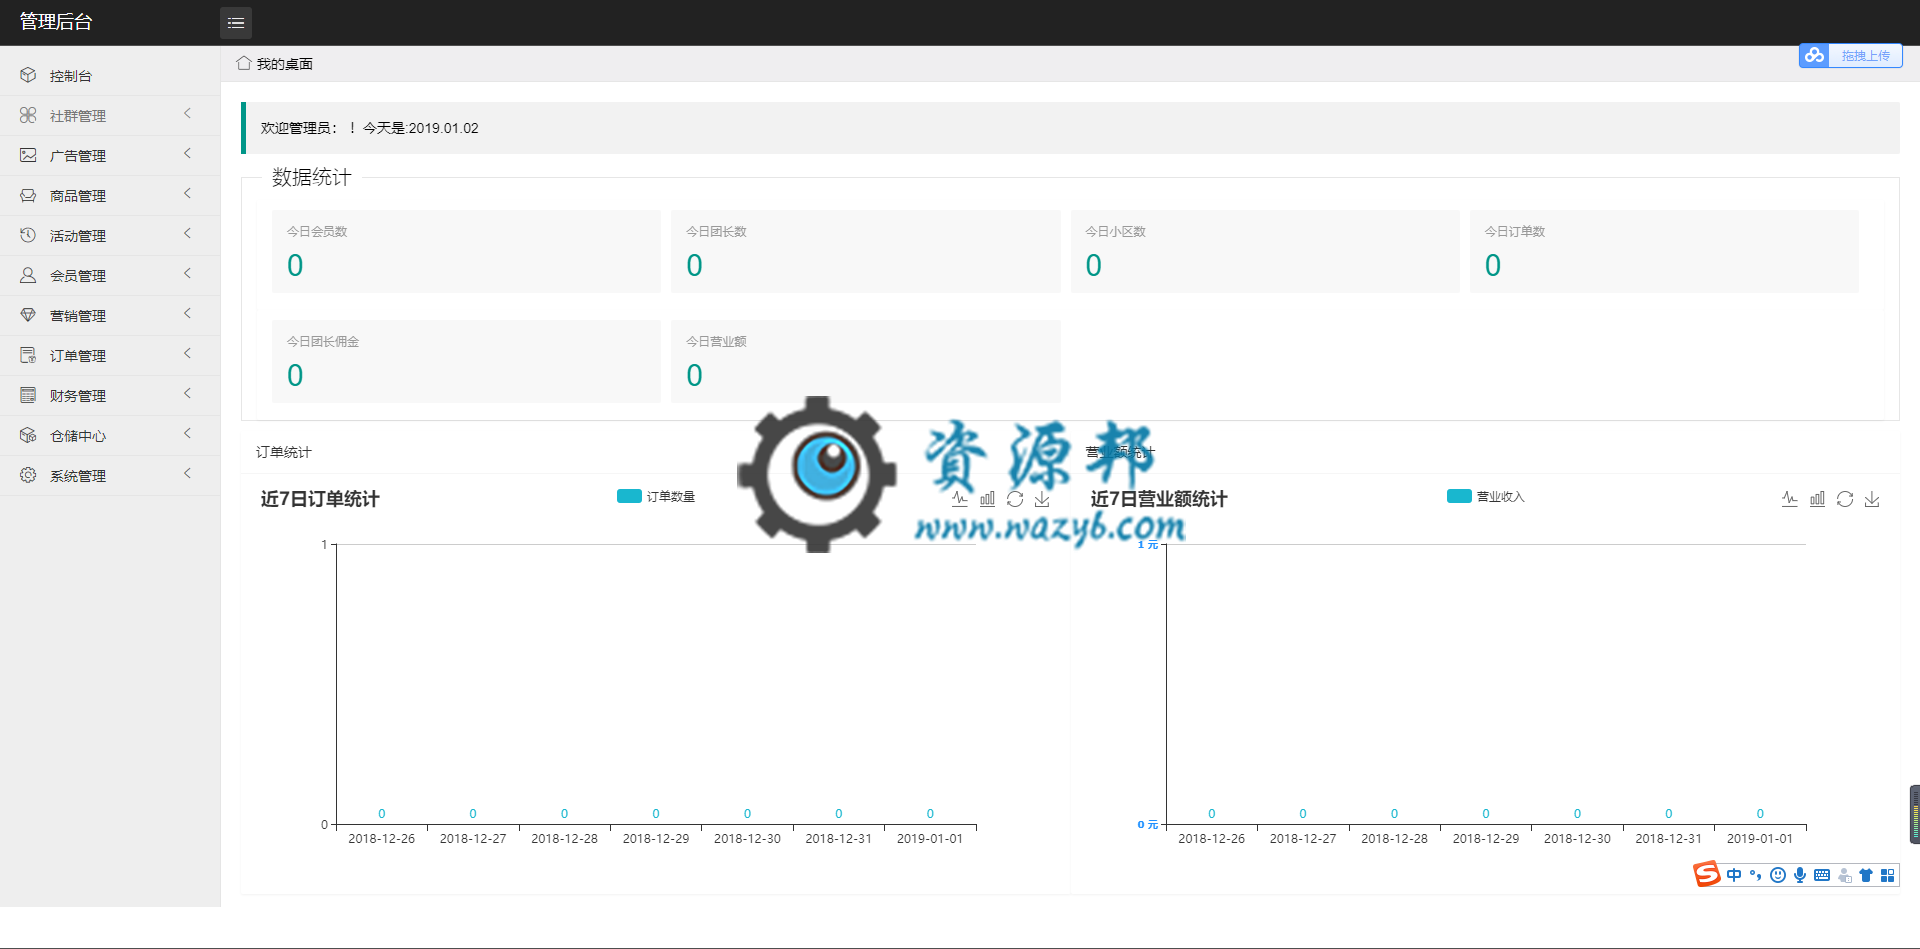
Task: Click the home icon beside 我的桌面
Action: [243, 63]
